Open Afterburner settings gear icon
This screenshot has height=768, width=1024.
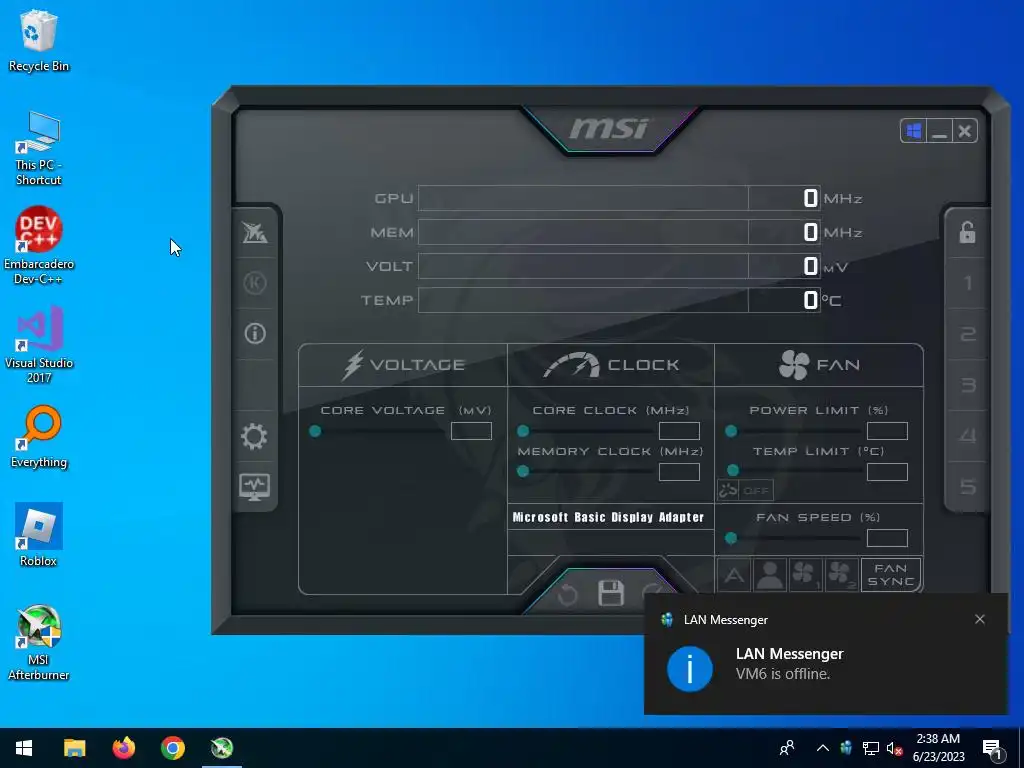point(255,436)
